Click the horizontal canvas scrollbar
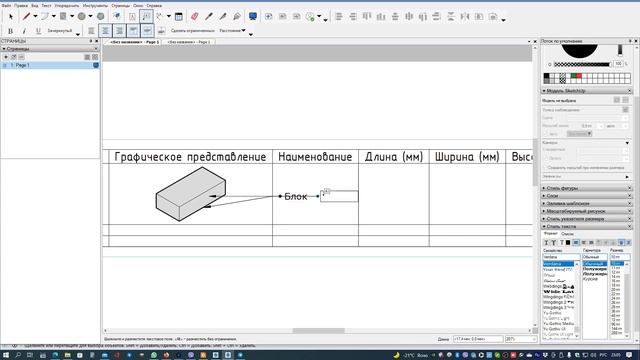Screen dimensions: 640x360 click(318, 331)
